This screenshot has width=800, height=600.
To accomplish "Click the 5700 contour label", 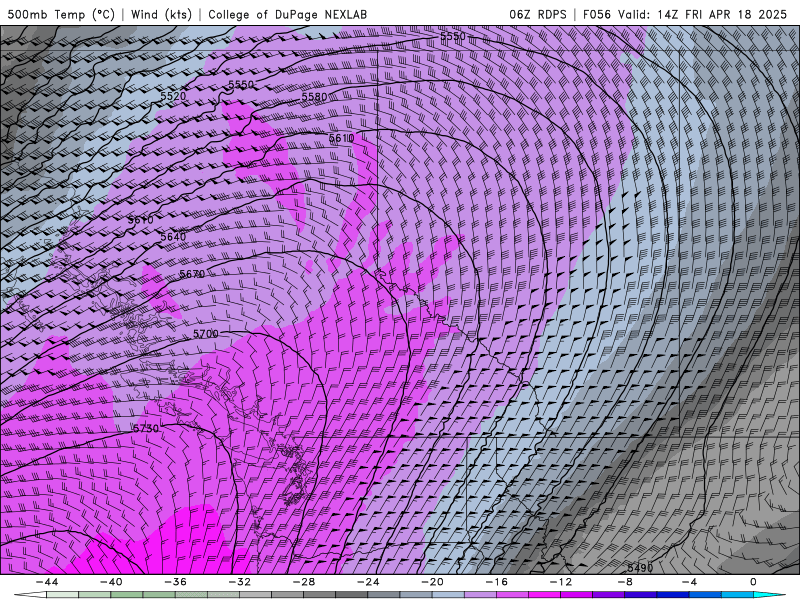I will point(206,334).
